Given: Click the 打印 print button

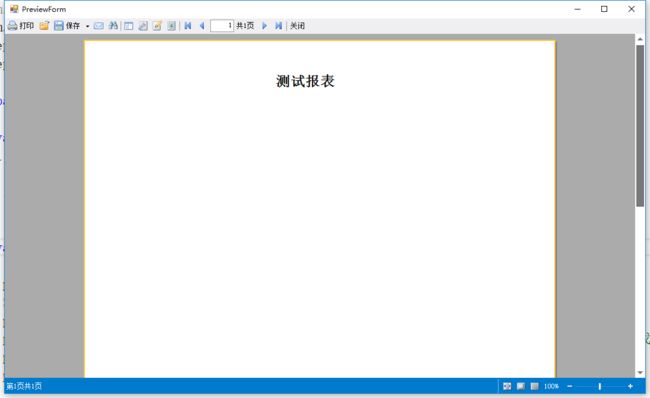Looking at the screenshot, I should coord(21,26).
